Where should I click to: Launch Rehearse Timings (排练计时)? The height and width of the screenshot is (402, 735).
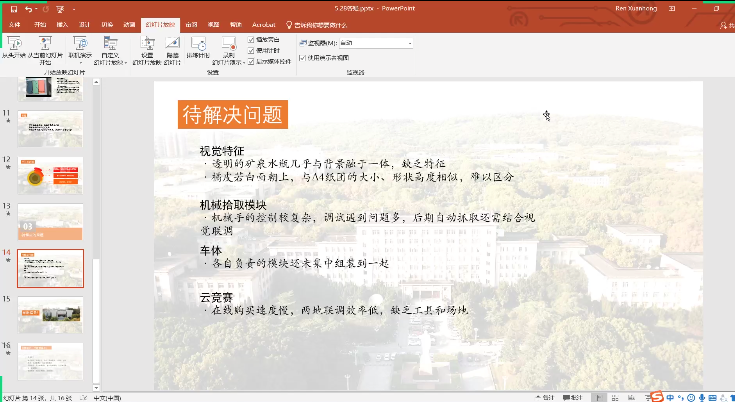point(198,49)
